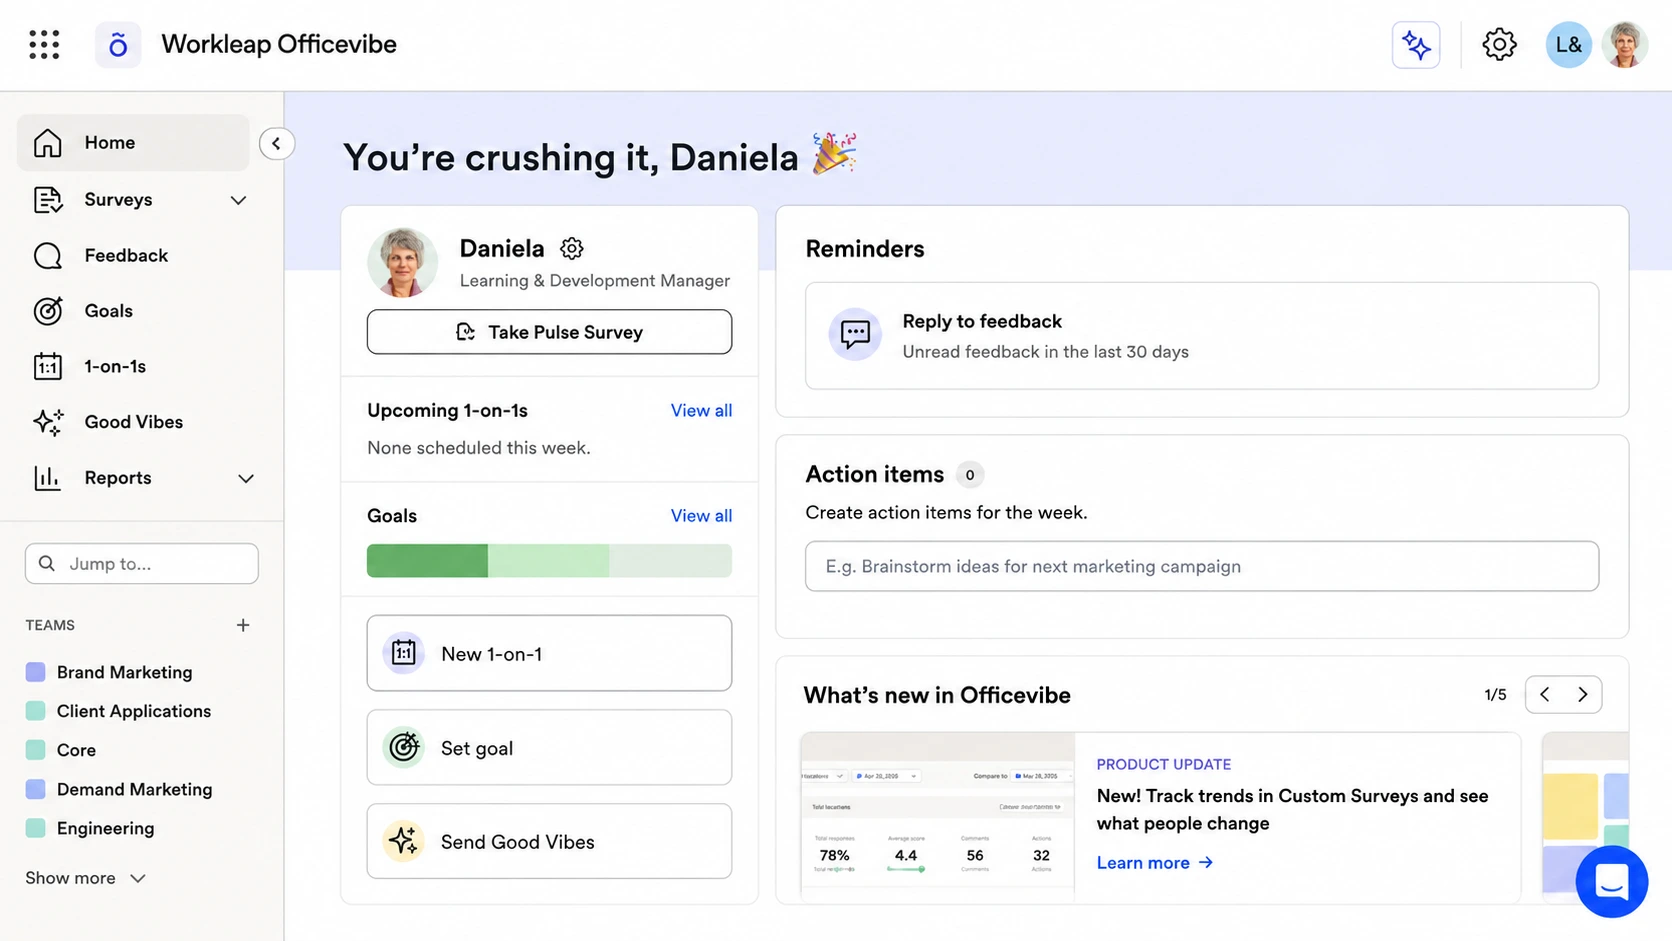The height and width of the screenshot is (941, 1672).
Task: Click the AI sparkle assistant icon
Action: point(1415,45)
